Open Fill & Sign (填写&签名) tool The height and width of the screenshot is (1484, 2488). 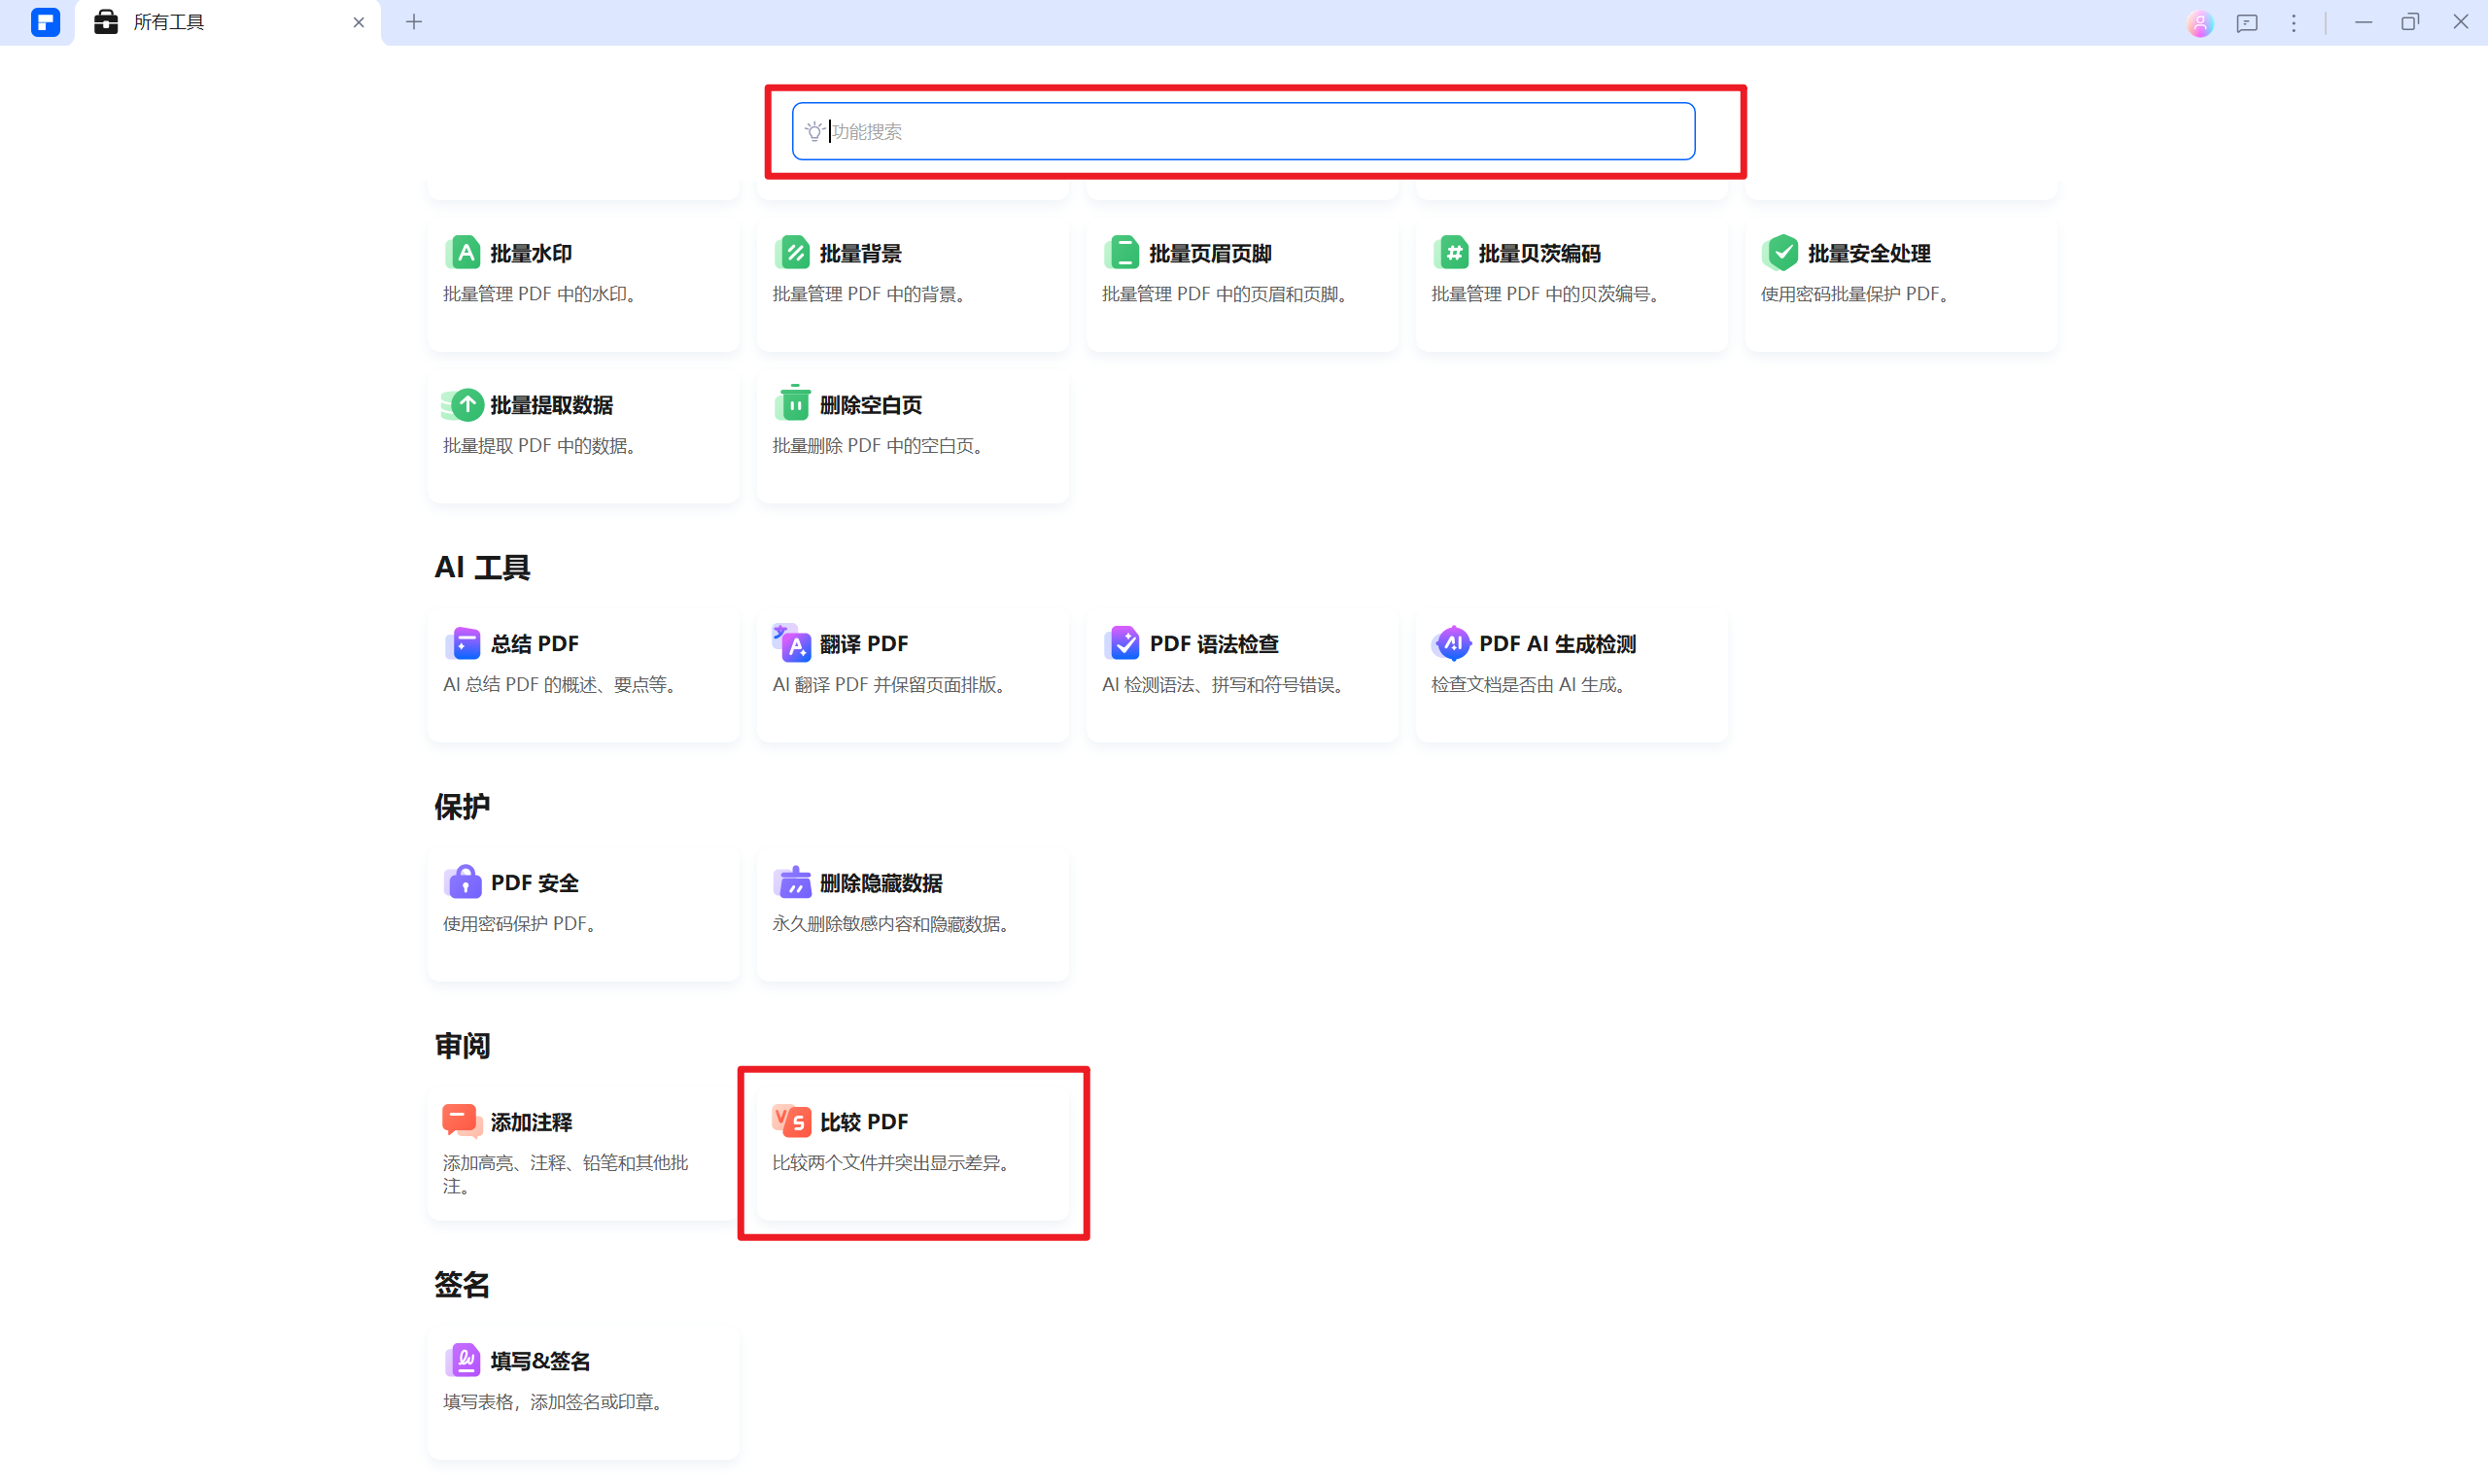(539, 1361)
